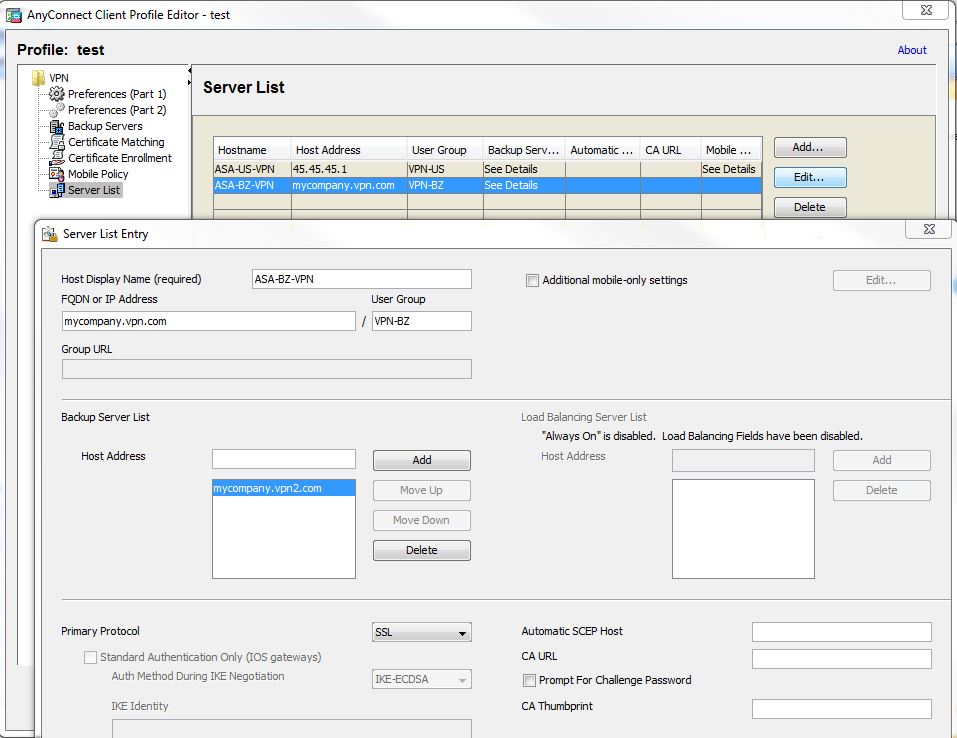The width and height of the screenshot is (957, 738).
Task: Click the Certificate Enrollment icon
Action: tap(57, 157)
